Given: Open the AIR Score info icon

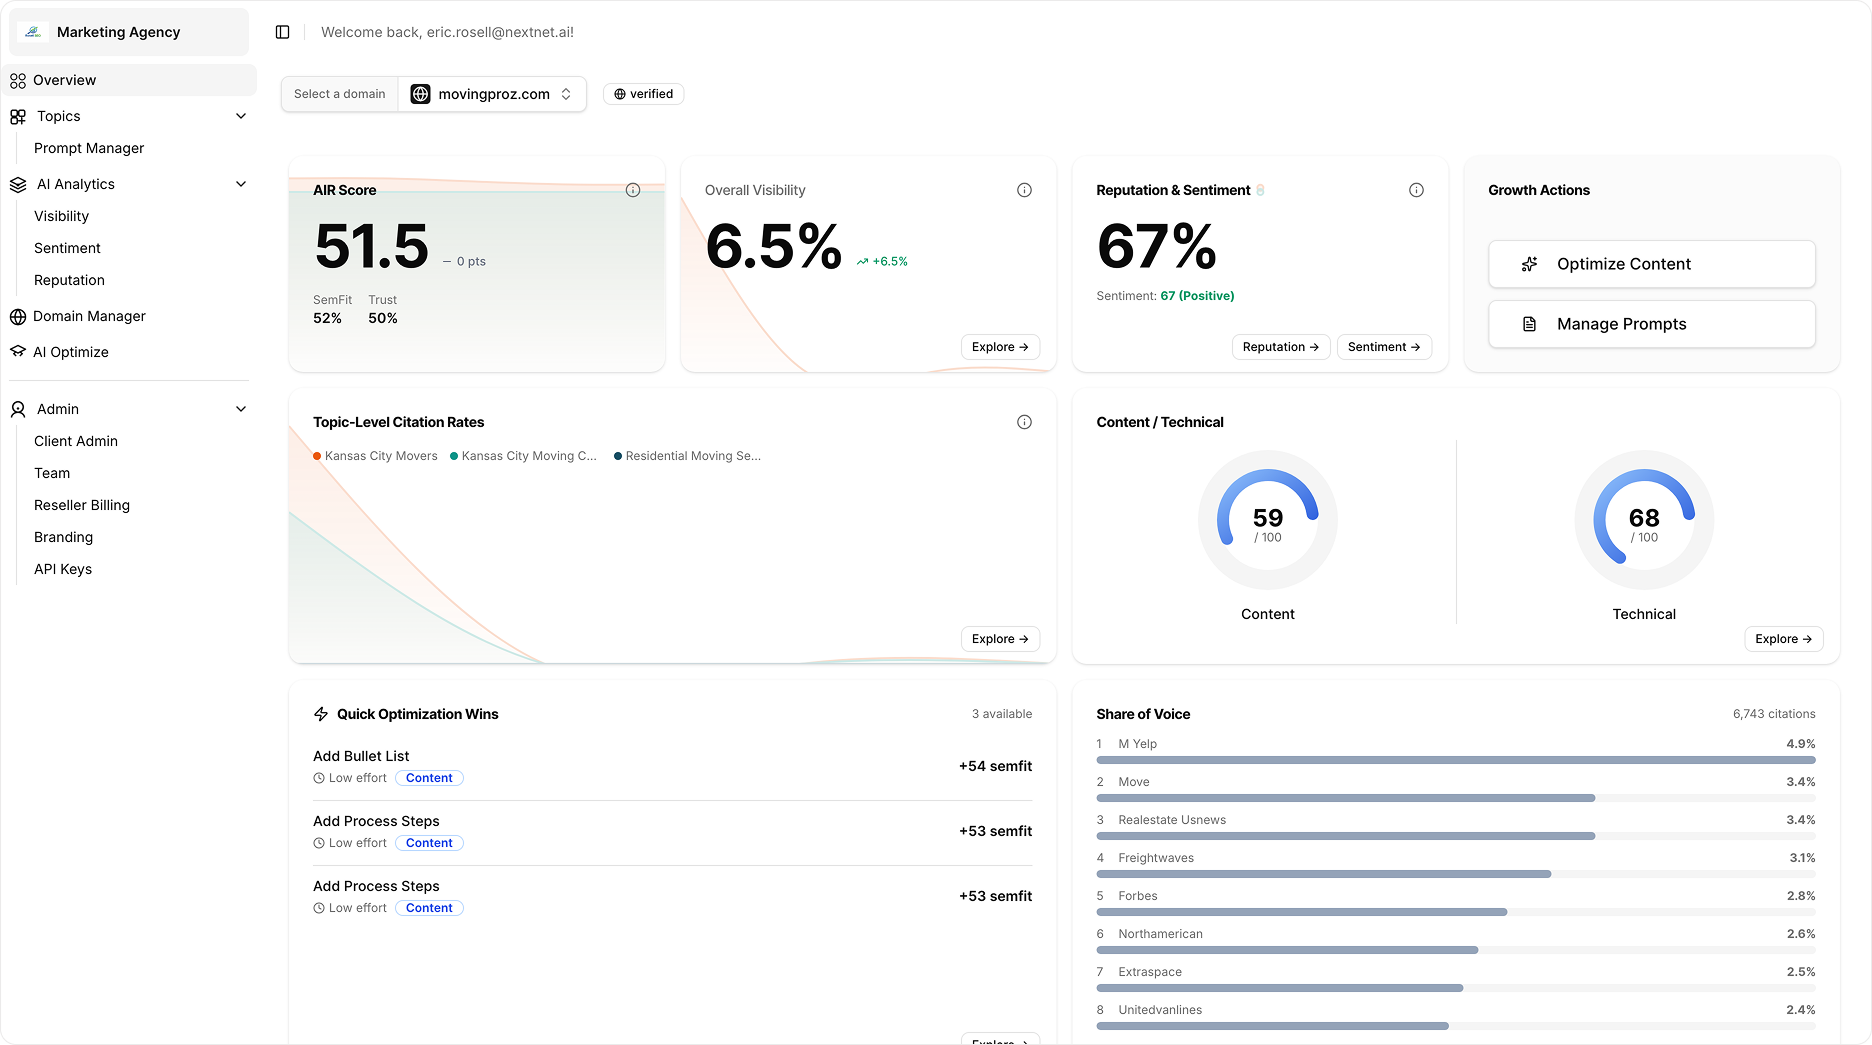Looking at the screenshot, I should 633,190.
